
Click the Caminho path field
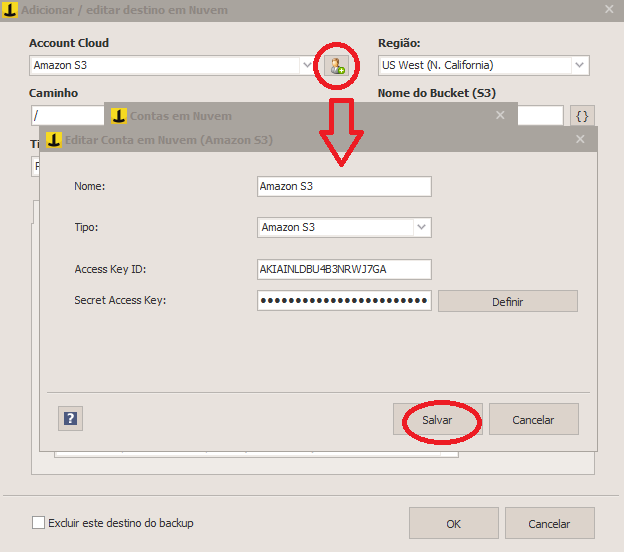68,116
